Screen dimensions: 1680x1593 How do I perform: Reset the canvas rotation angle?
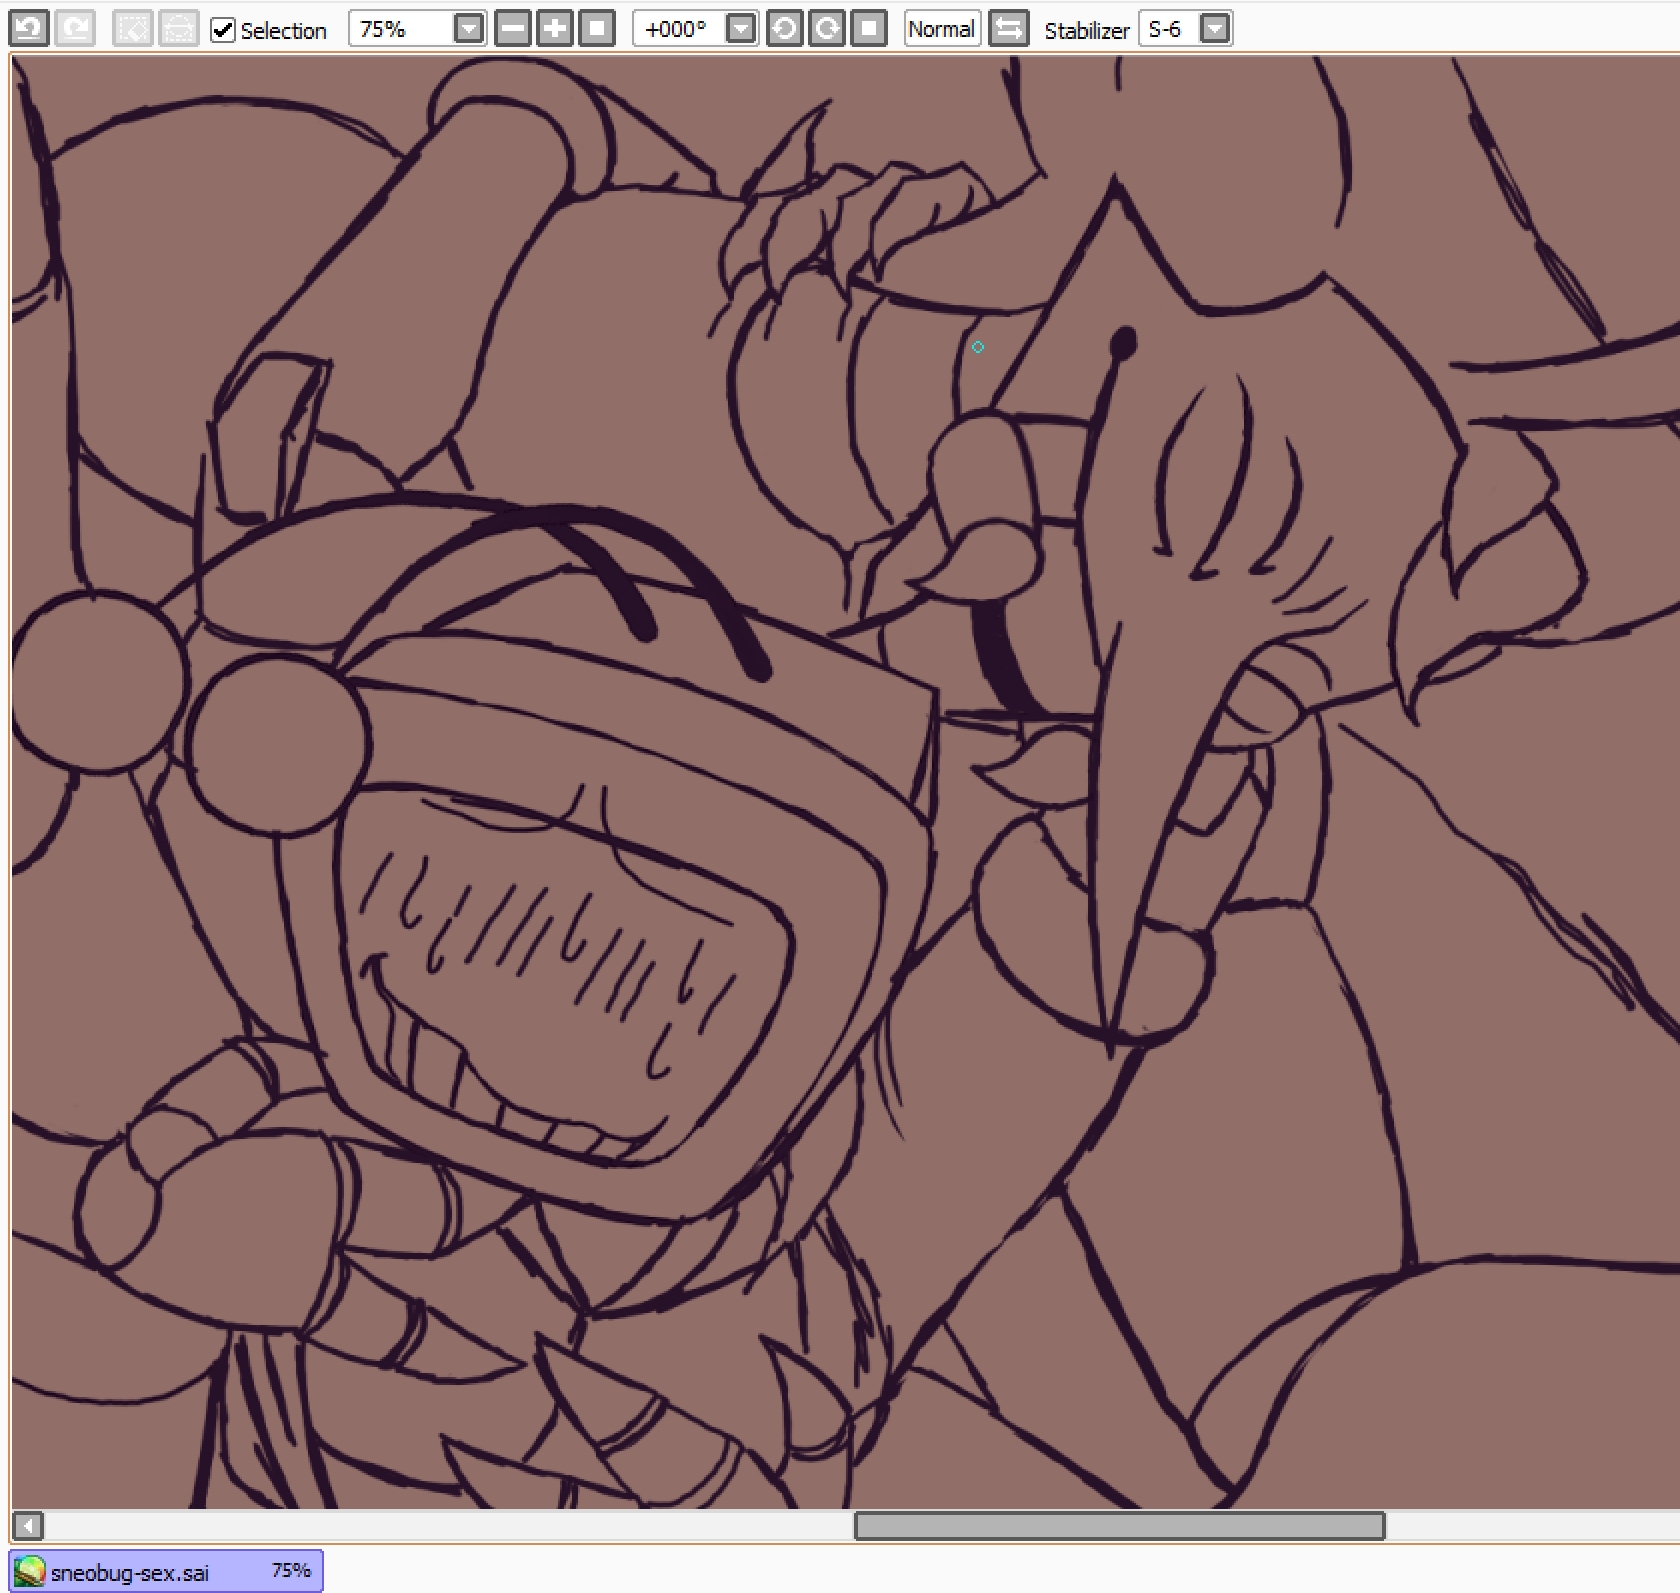pyautogui.click(x=869, y=29)
